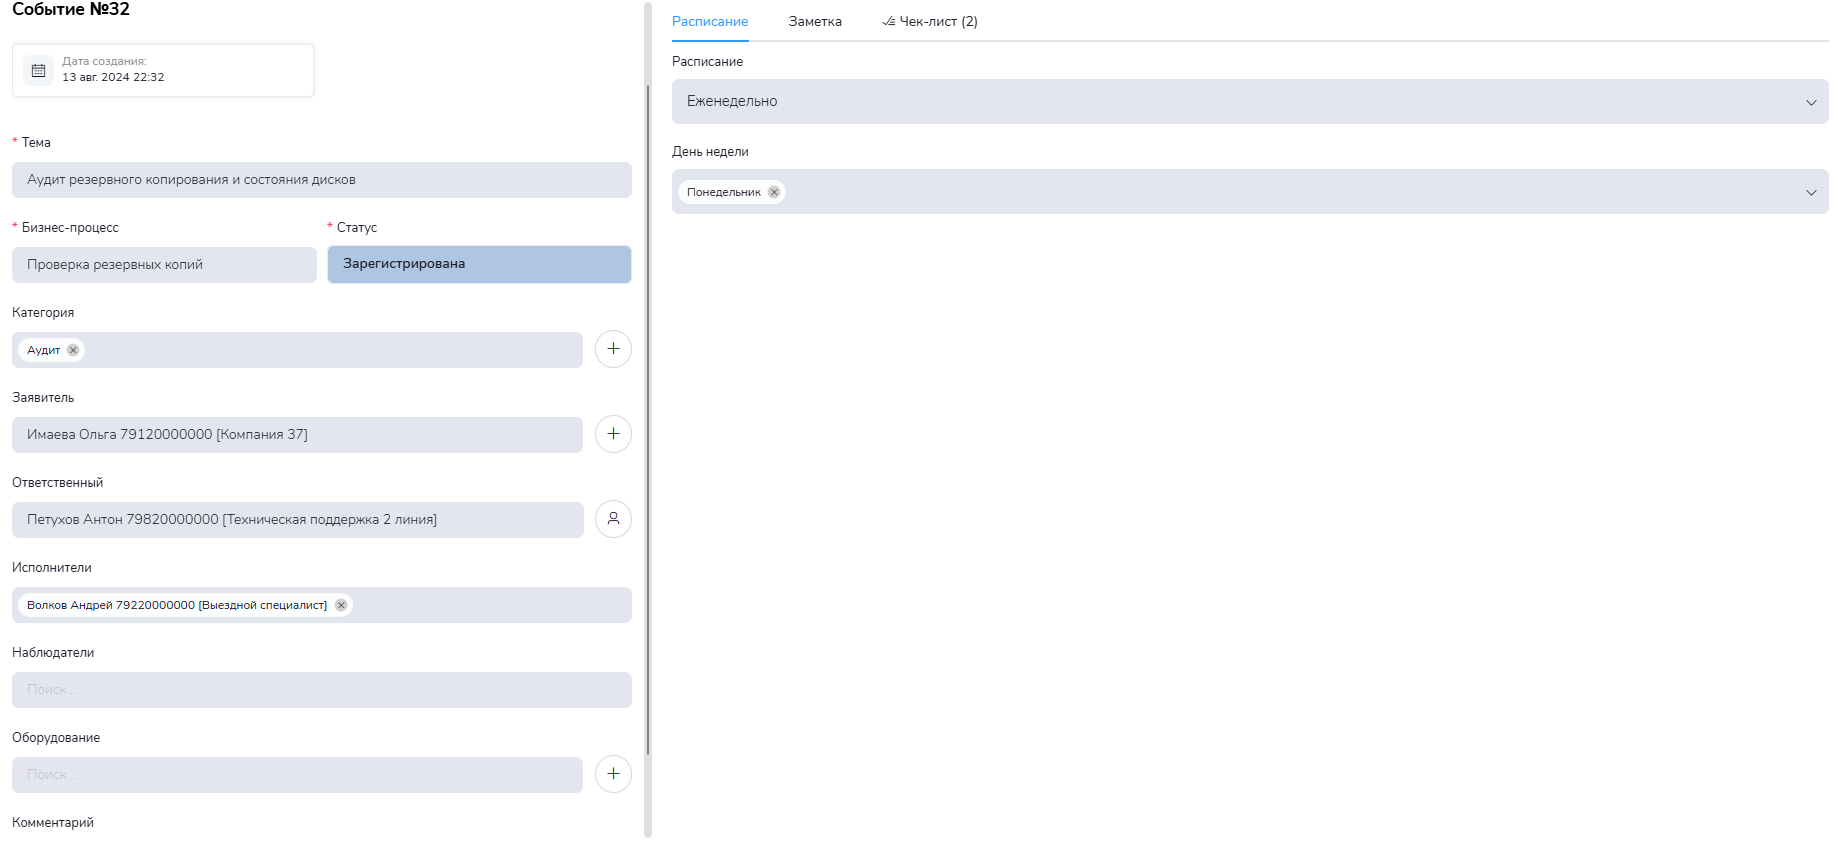Click the Наблюдатели search field
This screenshot has width=1838, height=848.
tap(321, 690)
